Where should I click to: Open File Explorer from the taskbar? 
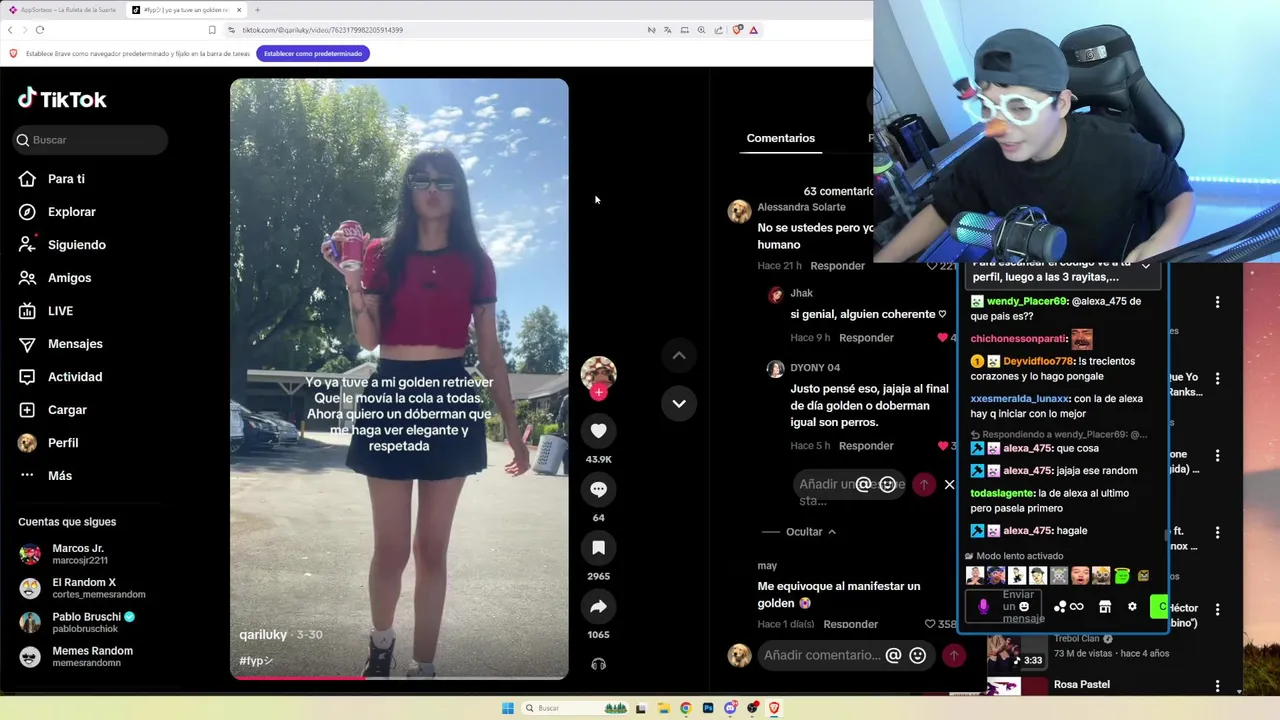click(x=663, y=708)
